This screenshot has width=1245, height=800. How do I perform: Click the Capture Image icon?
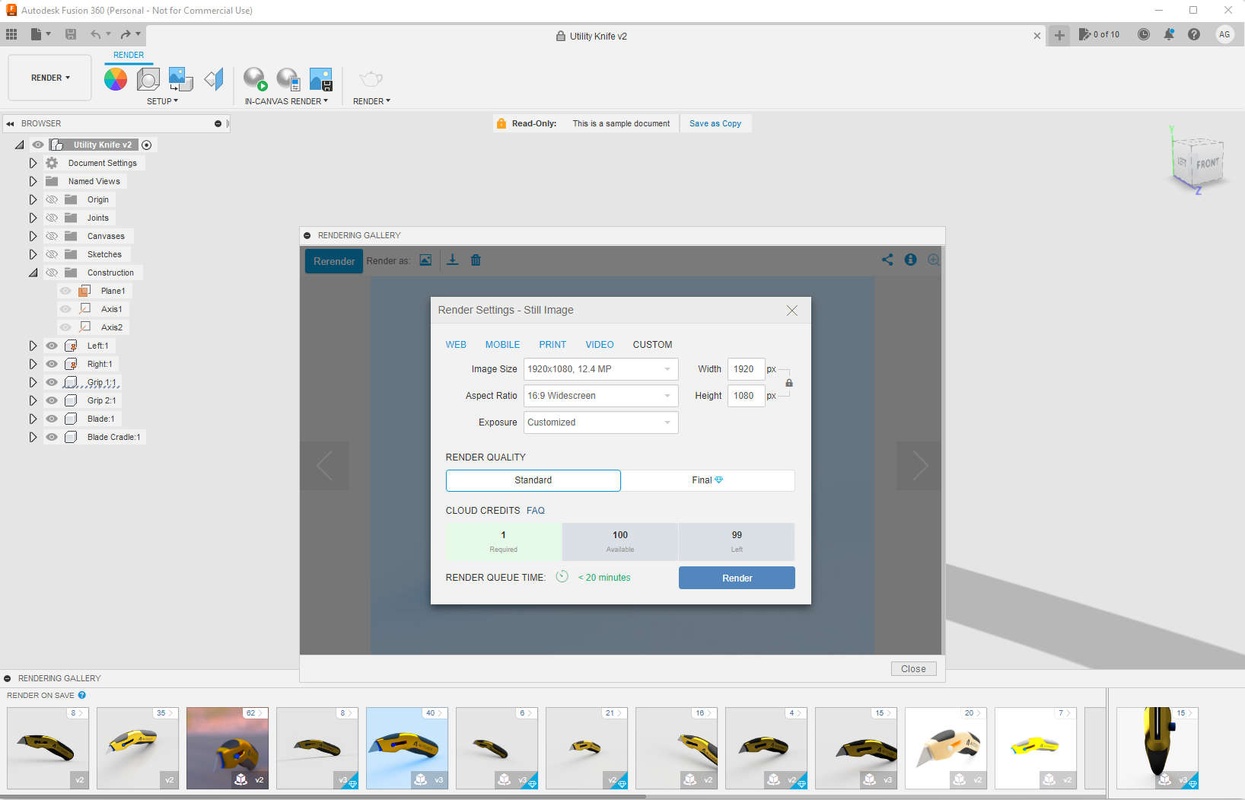click(321, 79)
